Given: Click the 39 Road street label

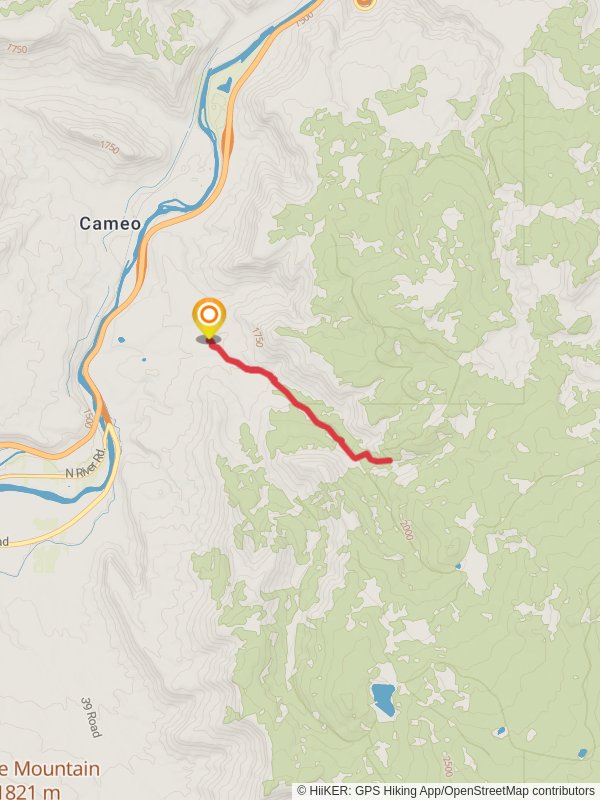Looking at the screenshot, I should (91, 717).
